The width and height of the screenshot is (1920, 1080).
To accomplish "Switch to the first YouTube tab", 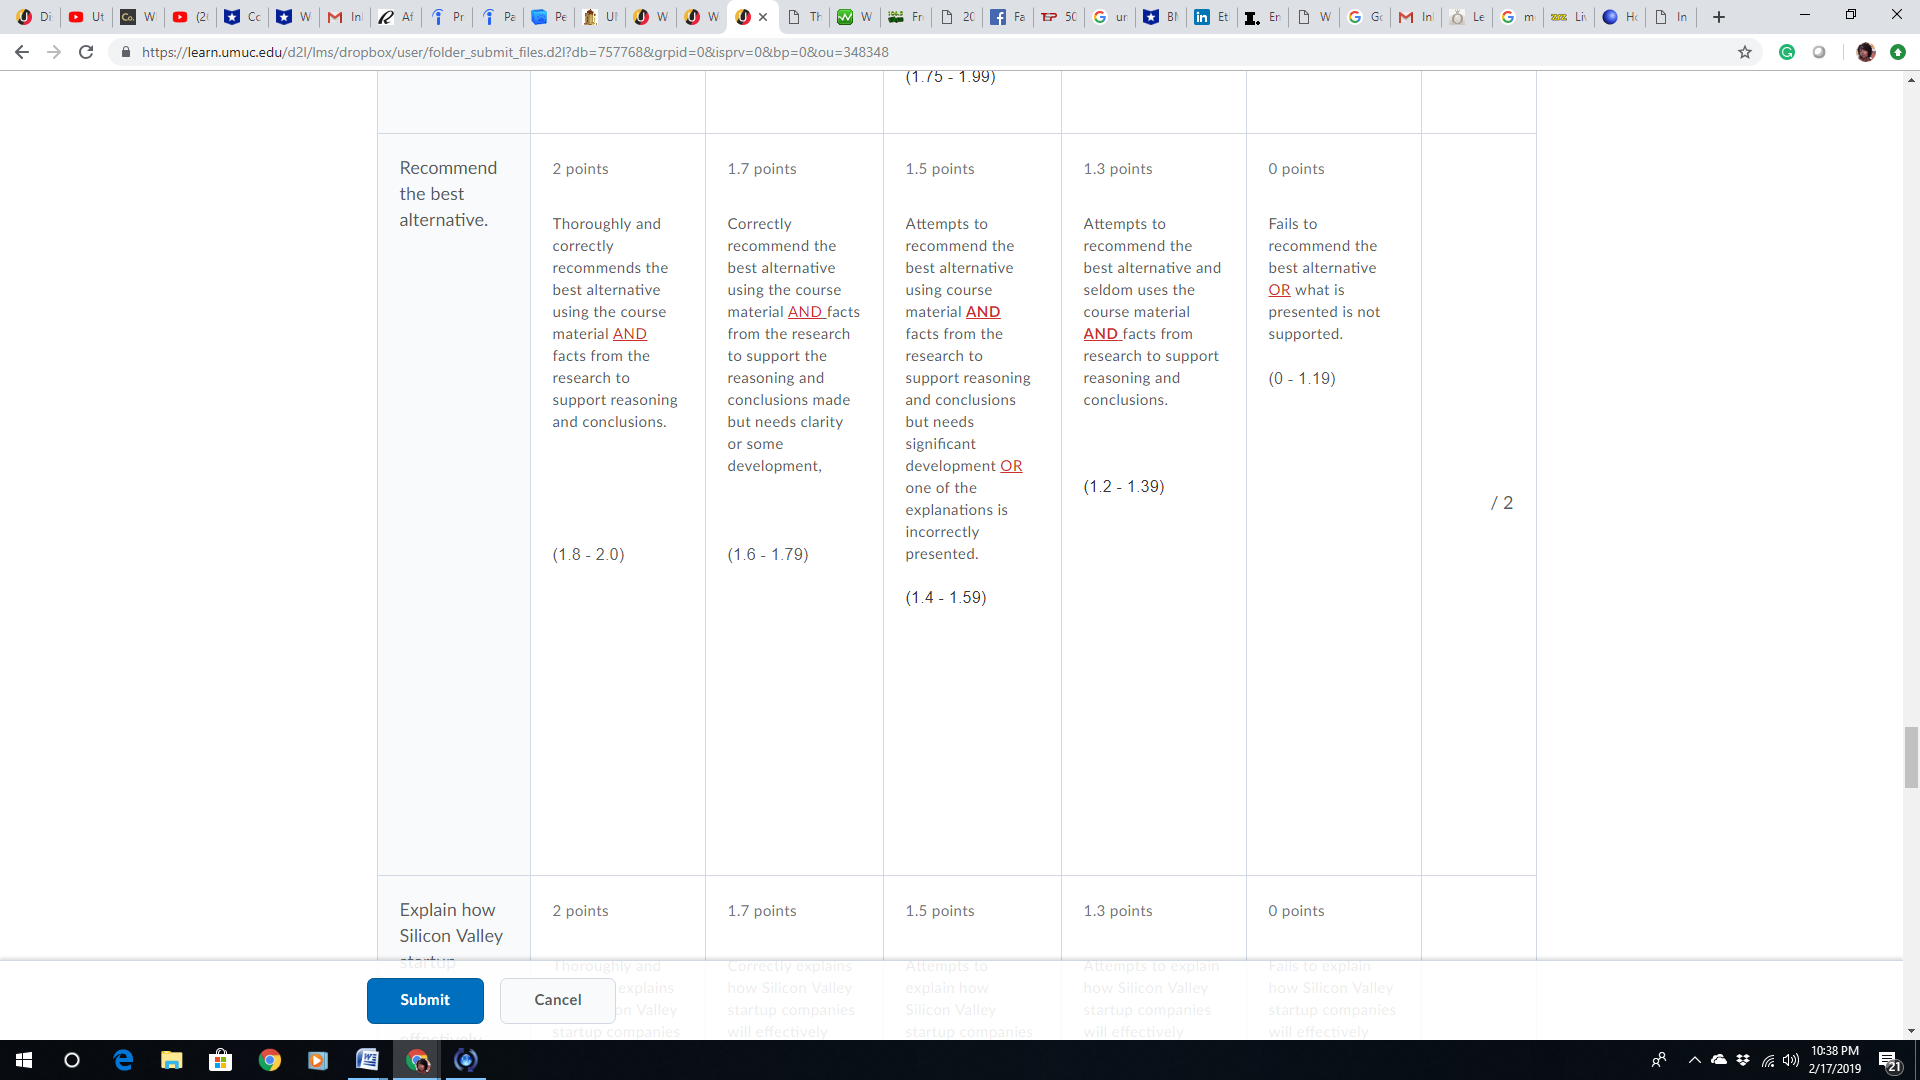I will click(86, 17).
